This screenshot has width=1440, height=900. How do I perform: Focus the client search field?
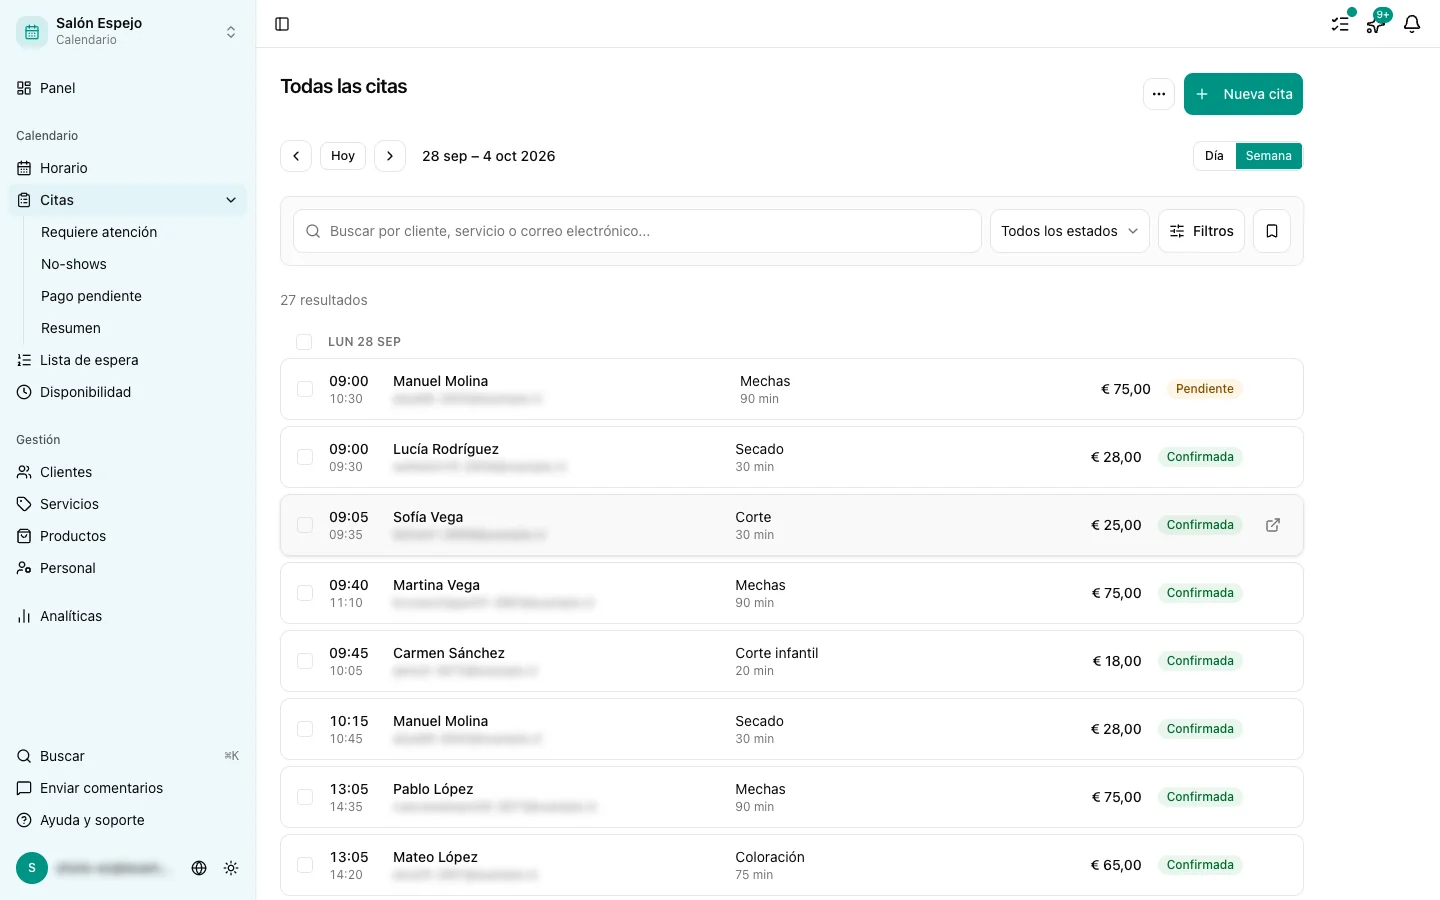click(637, 231)
